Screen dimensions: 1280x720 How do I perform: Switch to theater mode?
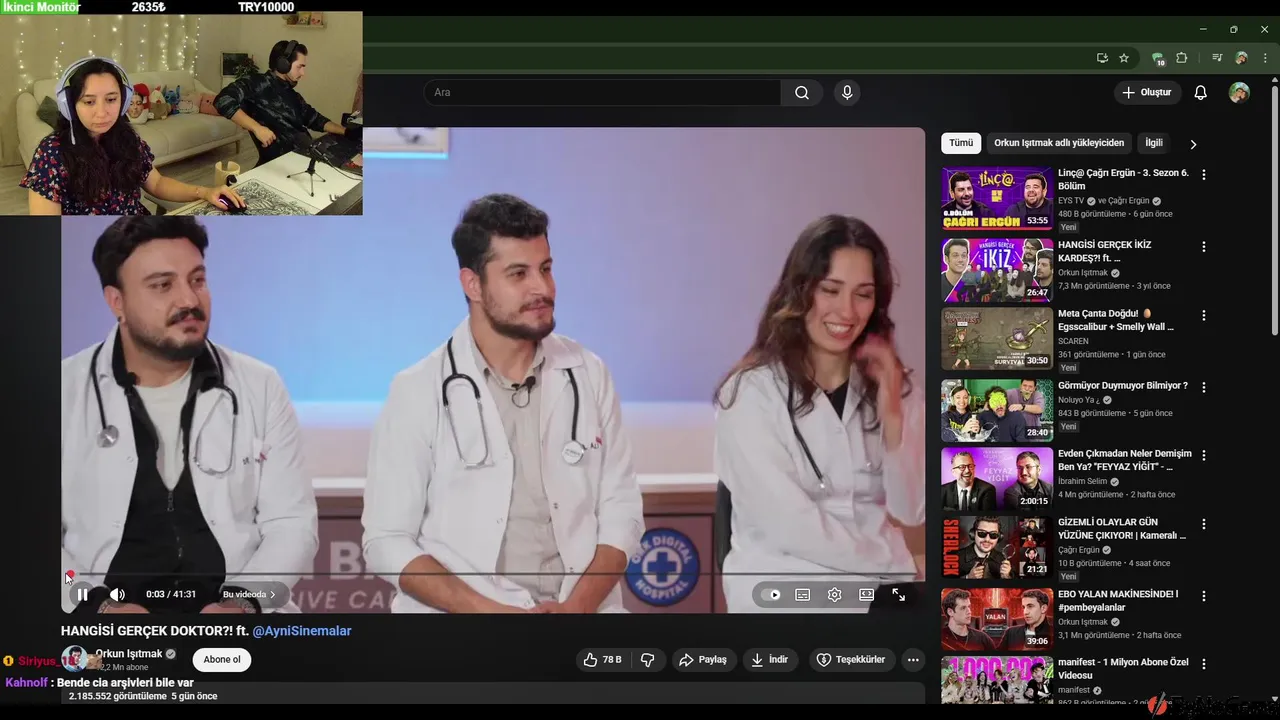(x=866, y=594)
